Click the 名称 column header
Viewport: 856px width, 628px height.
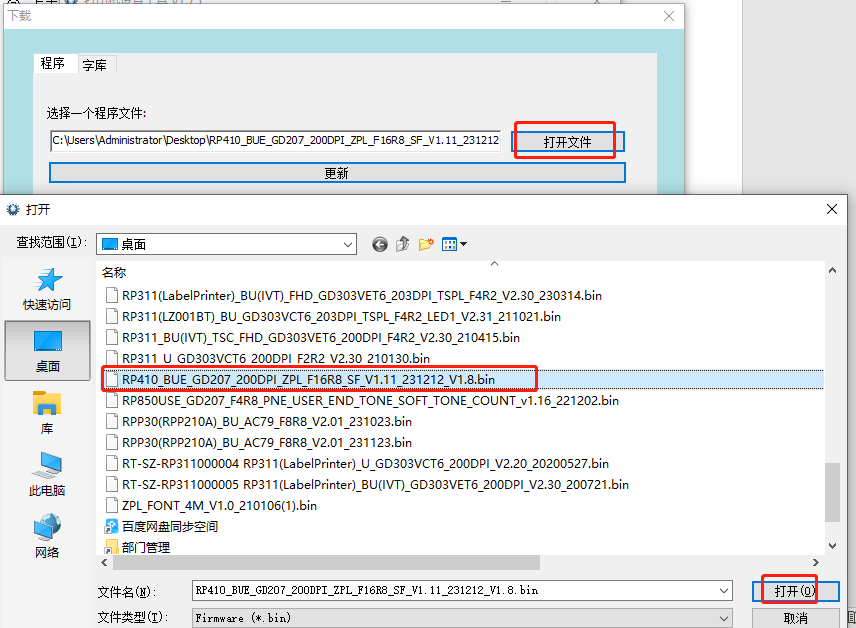(115, 272)
